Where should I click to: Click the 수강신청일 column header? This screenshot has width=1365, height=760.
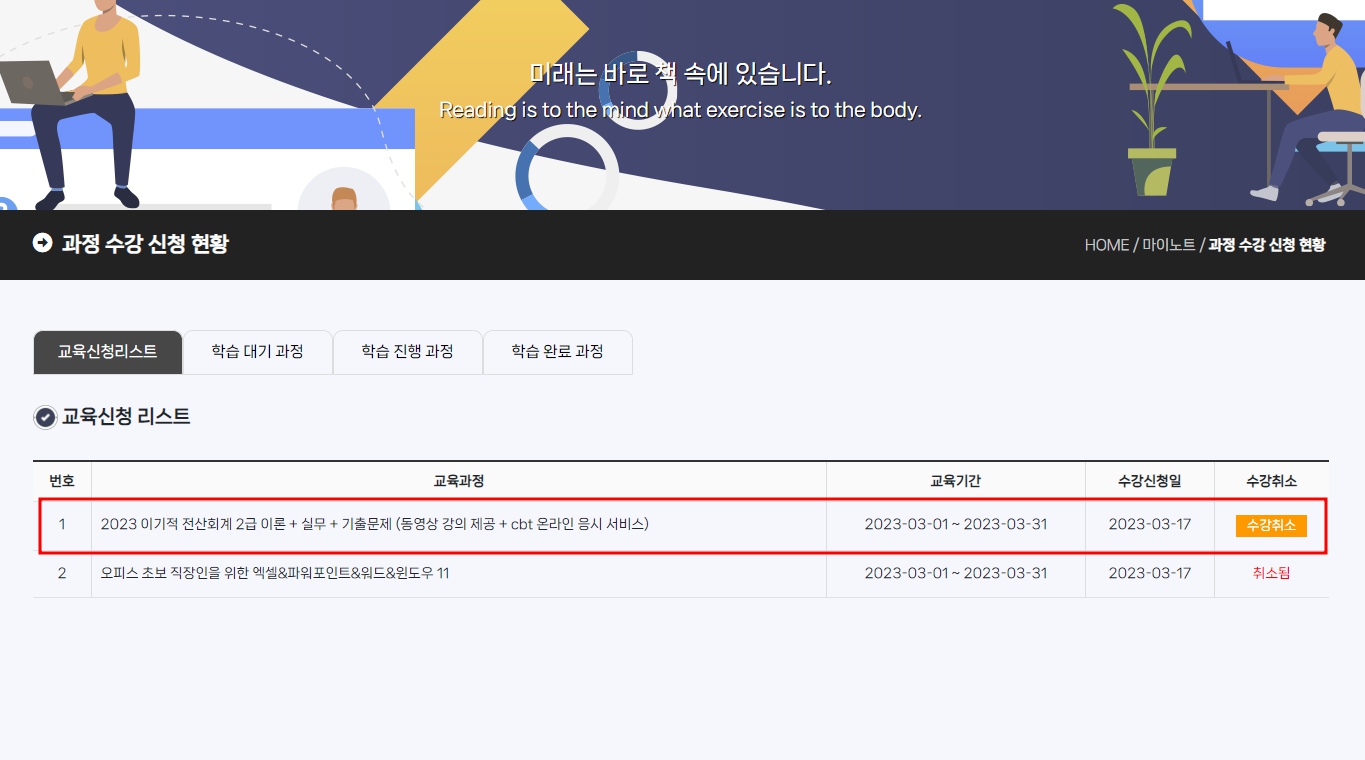point(1149,481)
